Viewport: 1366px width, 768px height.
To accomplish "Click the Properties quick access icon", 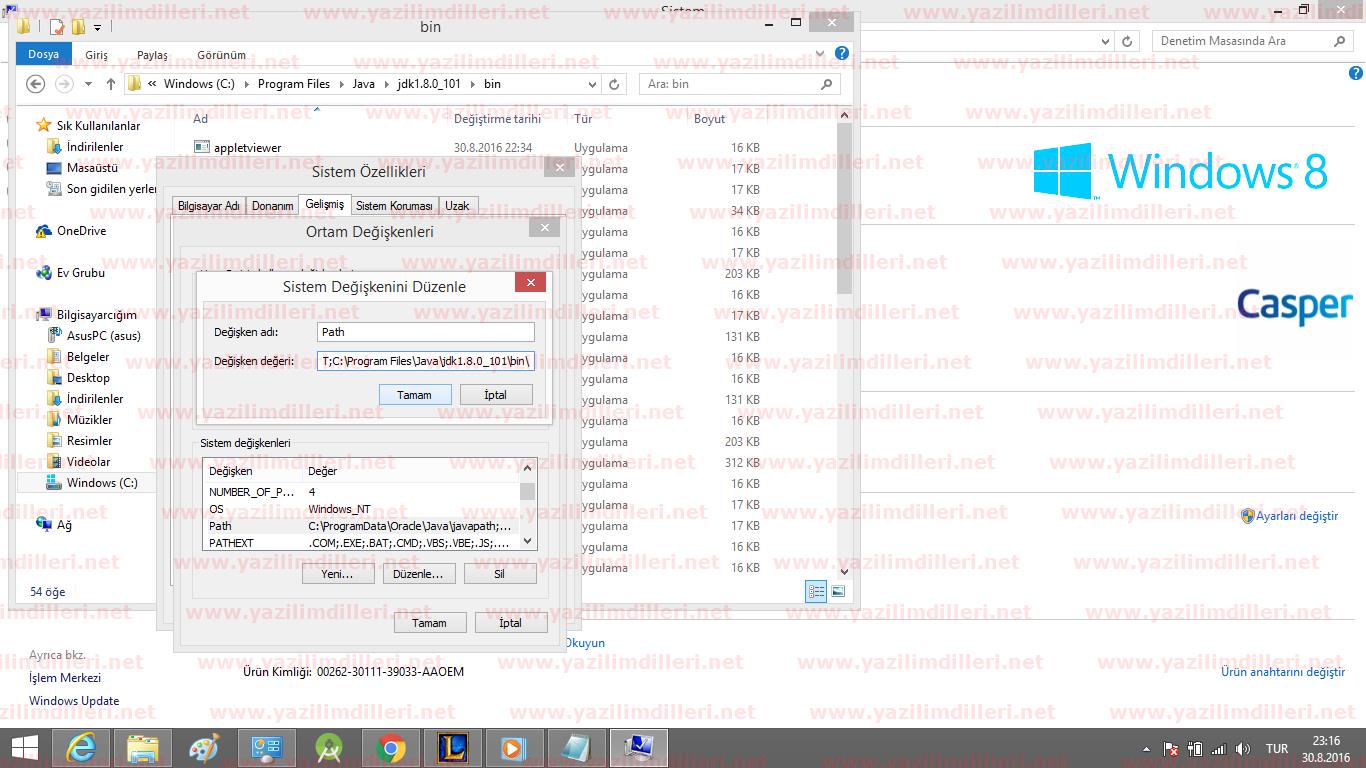I will coord(57,27).
